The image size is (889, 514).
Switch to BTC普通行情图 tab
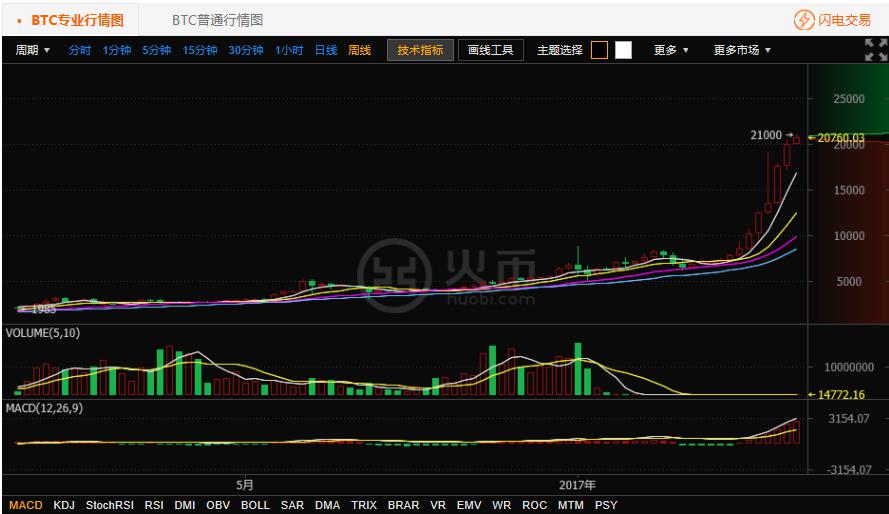pos(217,20)
